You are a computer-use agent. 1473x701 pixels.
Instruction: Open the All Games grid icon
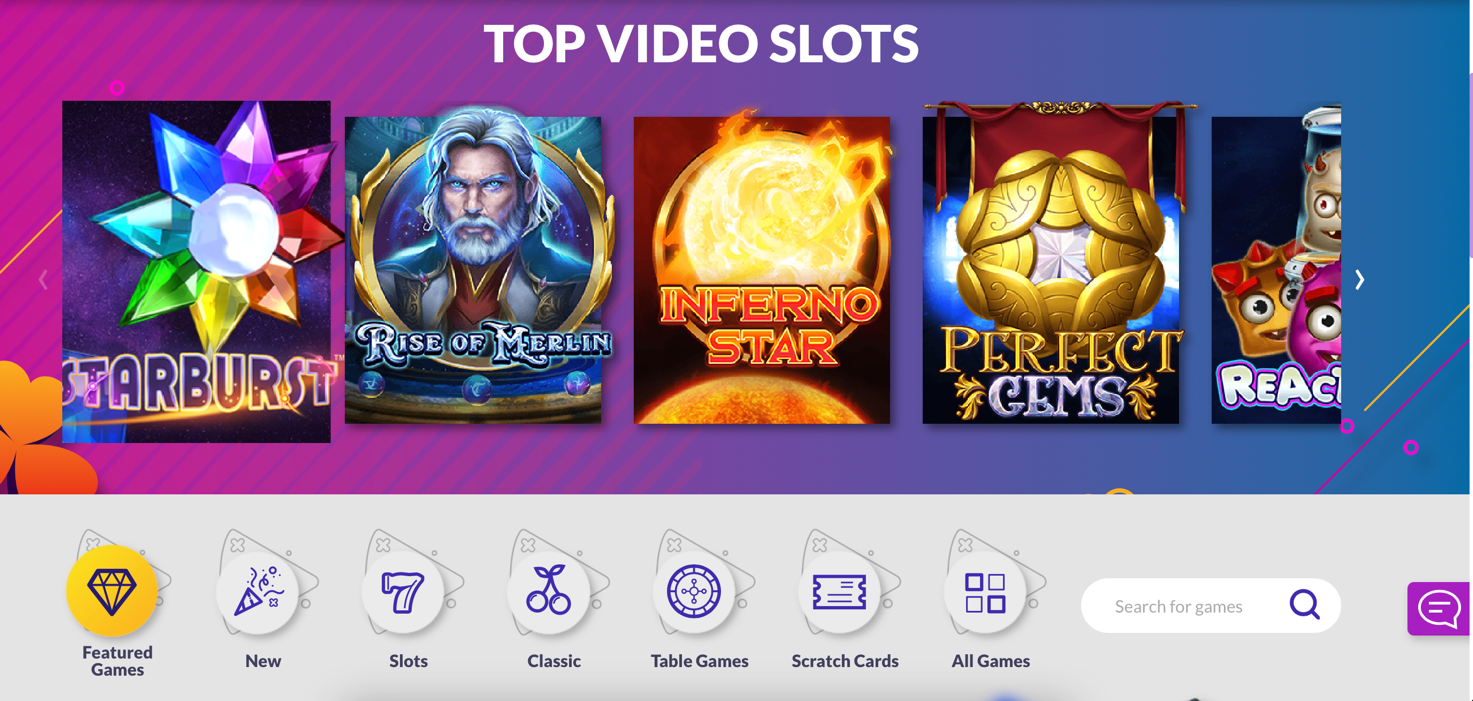tap(985, 591)
